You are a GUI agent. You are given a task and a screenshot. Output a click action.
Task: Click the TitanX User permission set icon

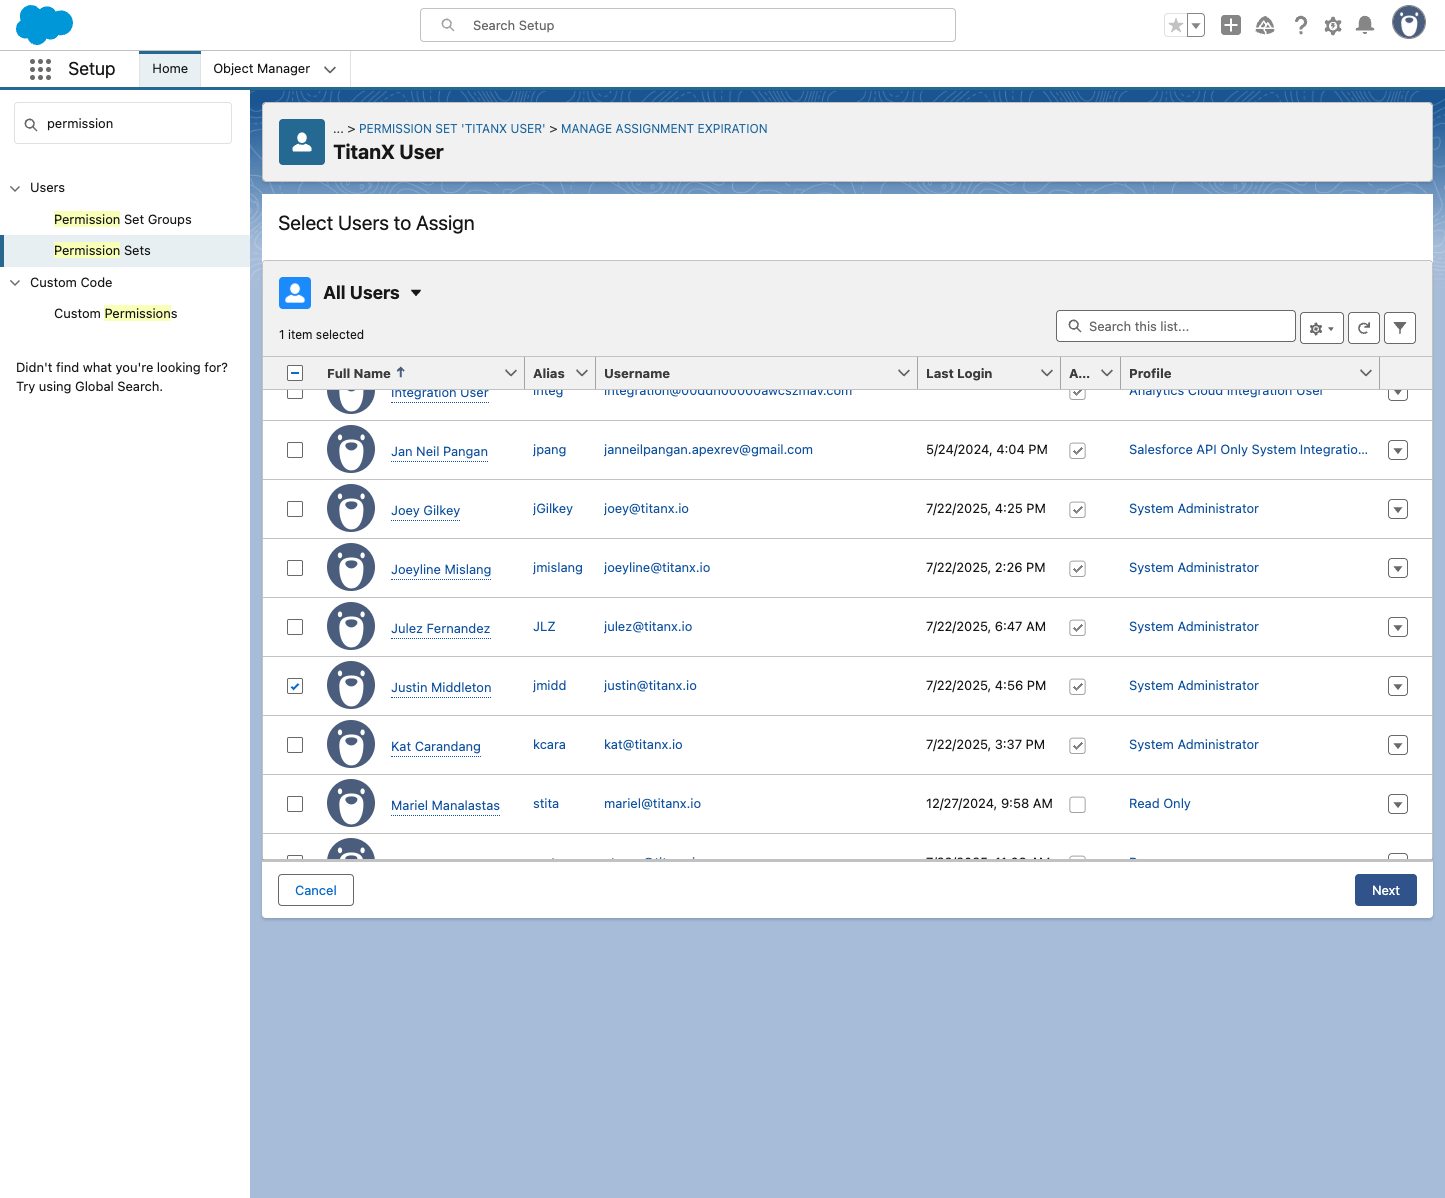[301, 142]
